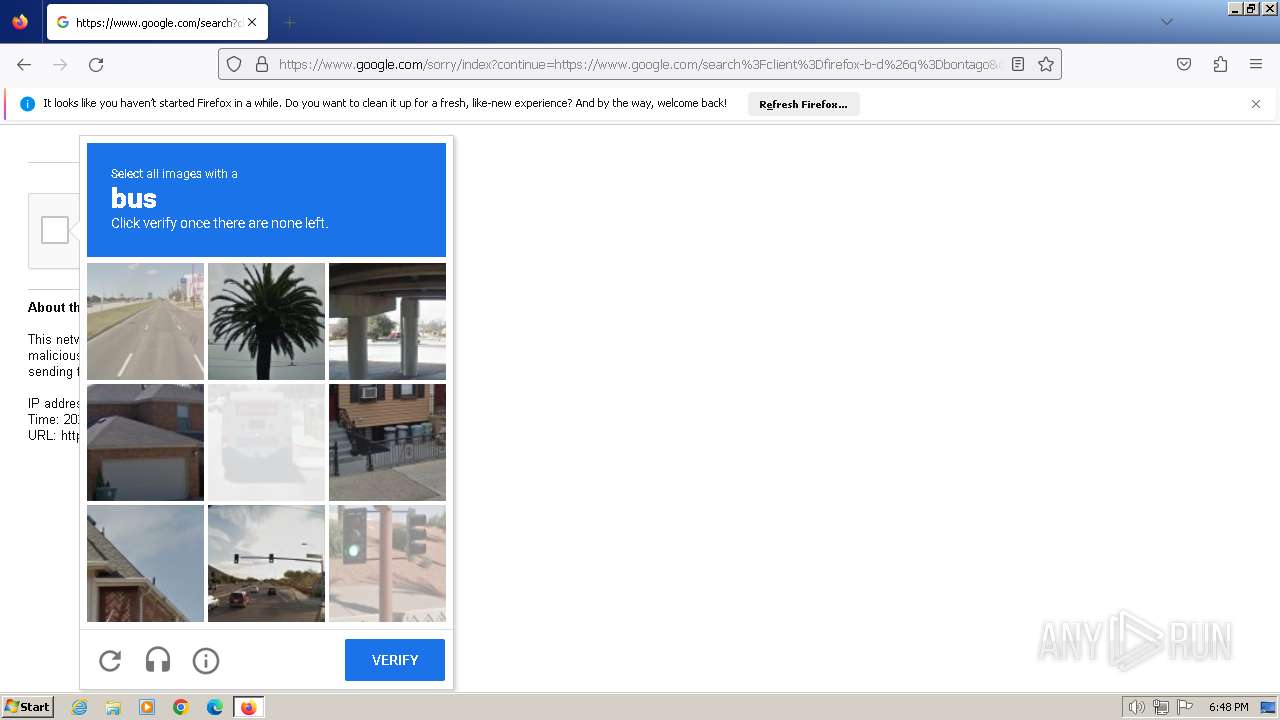
Task: Open the Extensions puzzle icon
Action: 1220,64
